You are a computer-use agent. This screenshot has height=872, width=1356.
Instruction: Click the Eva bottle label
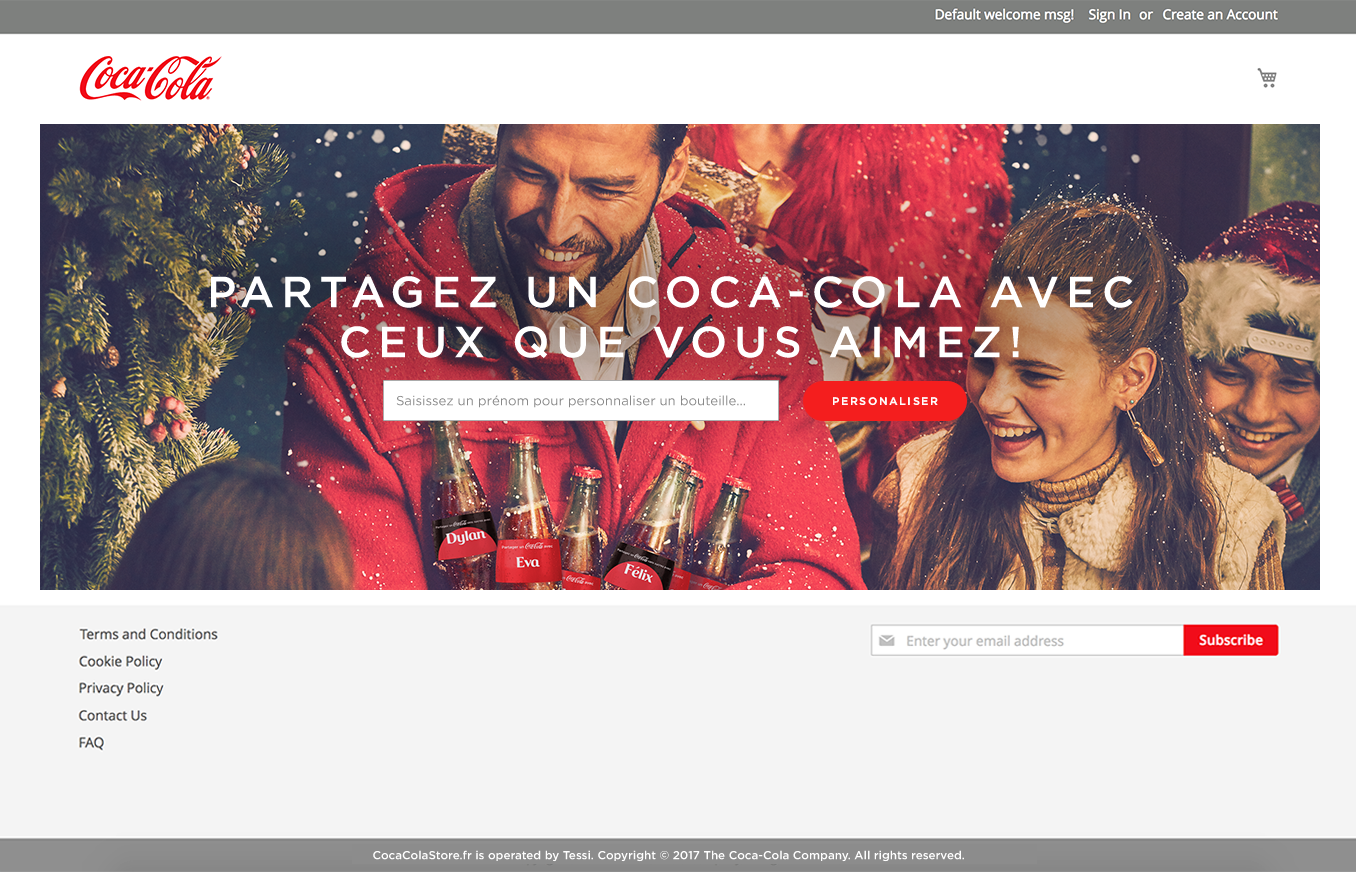[x=530, y=562]
